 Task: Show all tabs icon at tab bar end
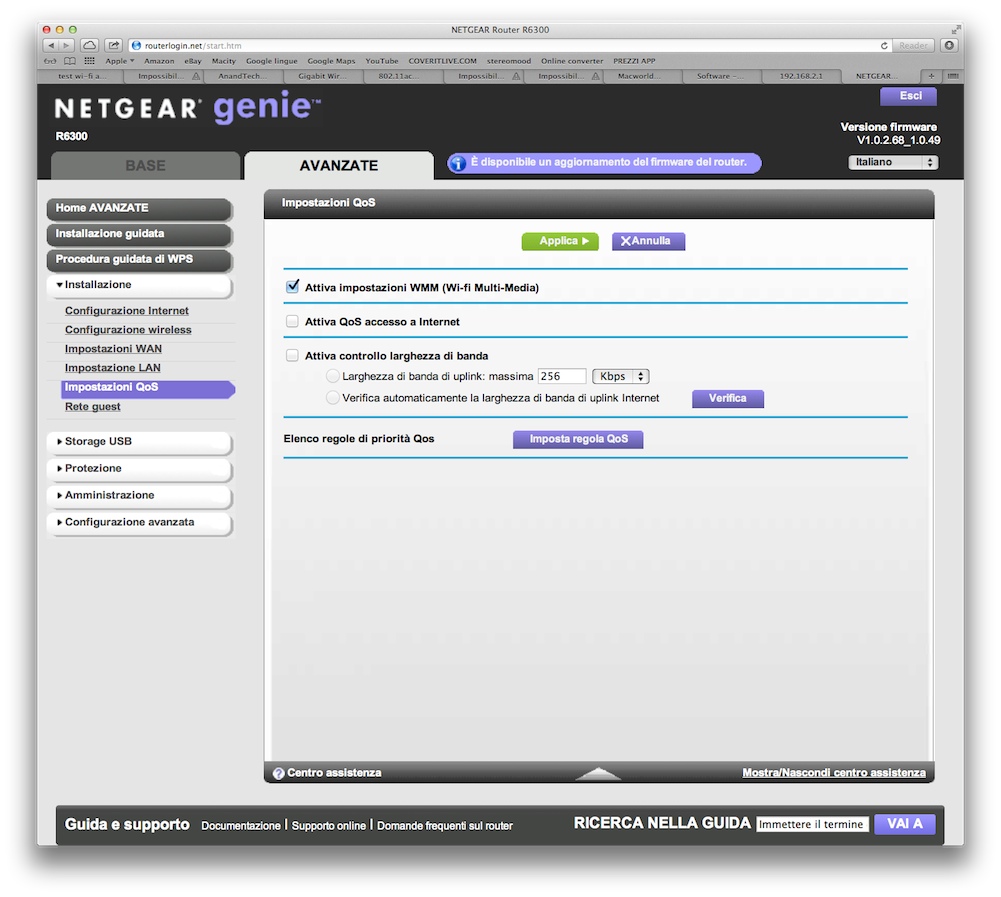(x=952, y=76)
